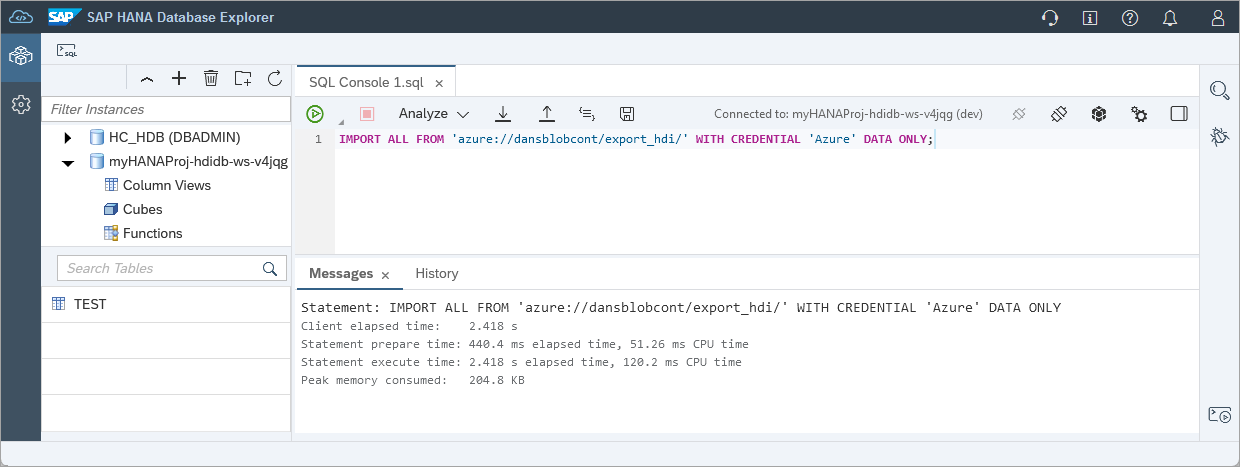Add a database instance with plus icon

click(x=179, y=78)
